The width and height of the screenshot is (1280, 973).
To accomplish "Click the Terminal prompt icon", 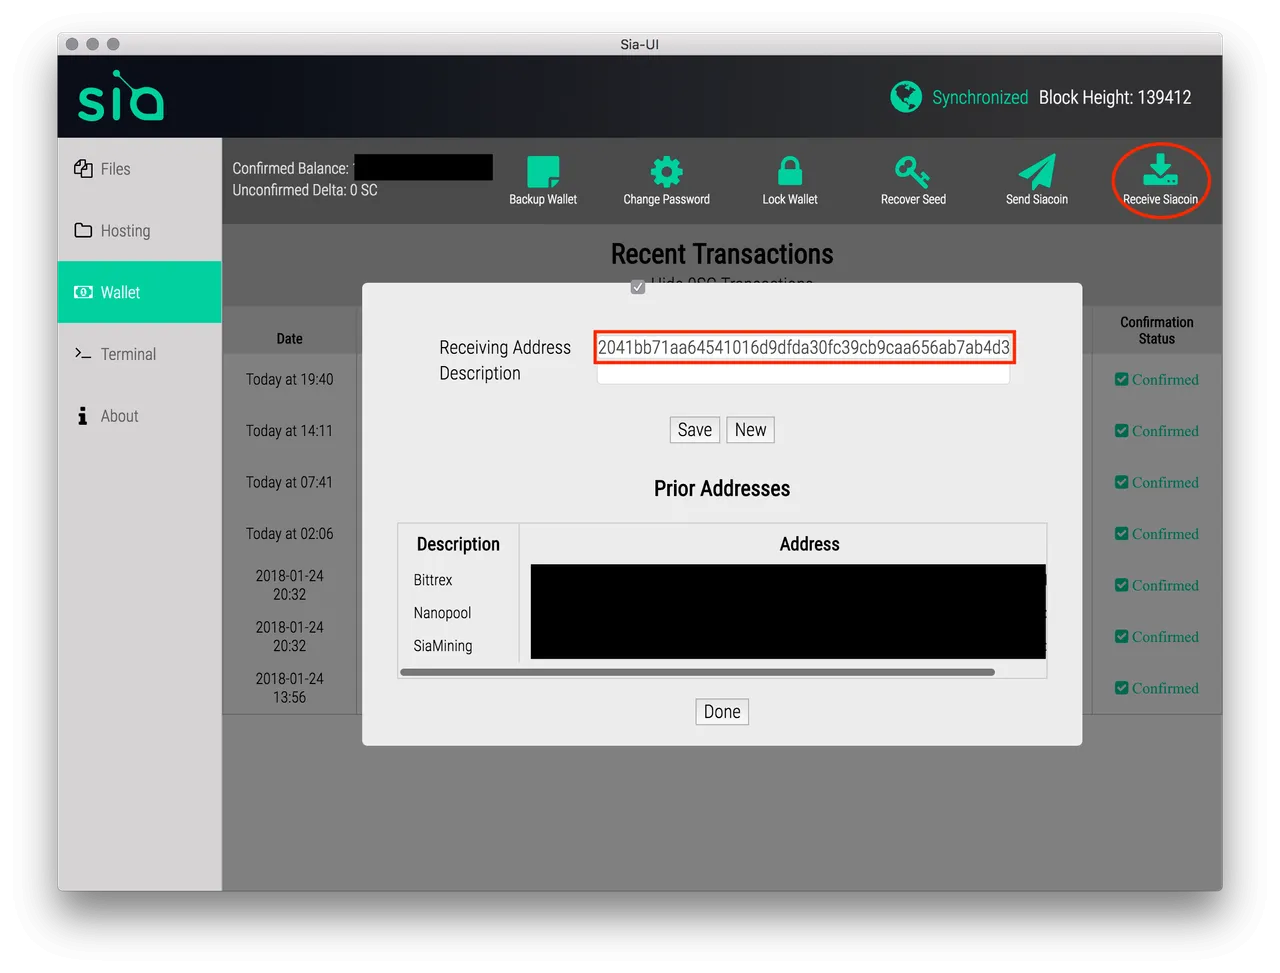I will click(x=83, y=353).
